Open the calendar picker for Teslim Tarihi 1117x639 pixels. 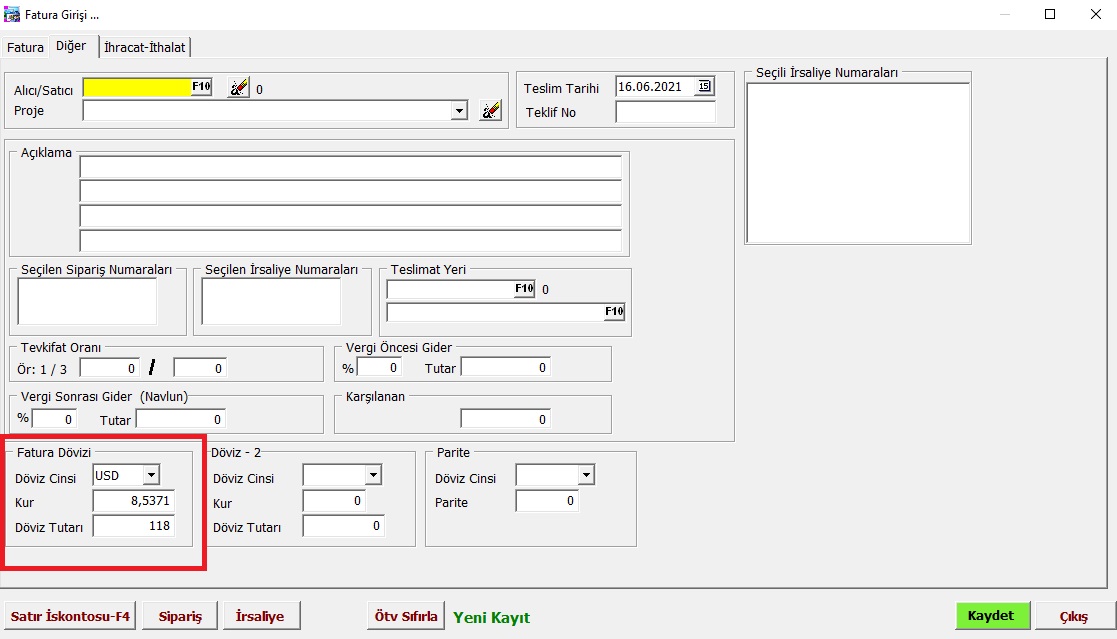705,87
